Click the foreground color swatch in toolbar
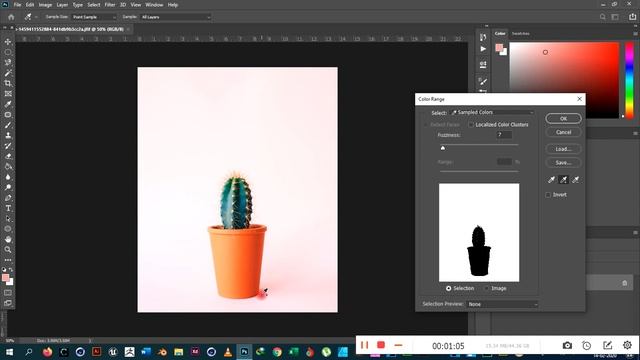Image resolution: width=640 pixels, height=360 pixels. tap(6, 278)
